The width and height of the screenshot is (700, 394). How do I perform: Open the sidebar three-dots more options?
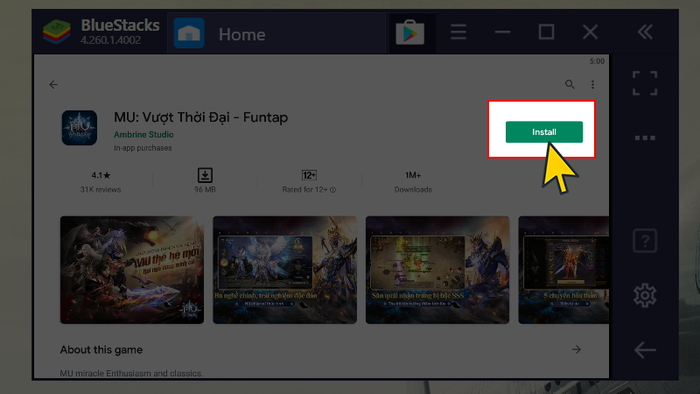click(645, 138)
